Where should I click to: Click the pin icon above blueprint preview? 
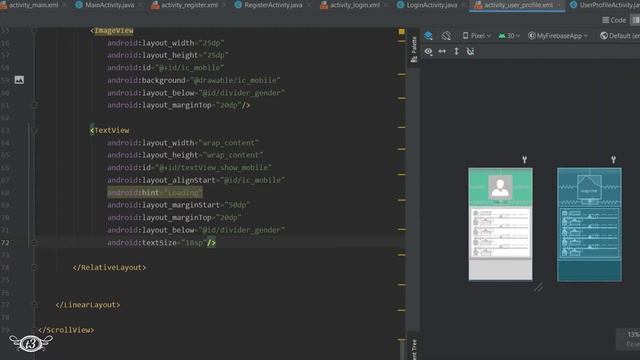point(613,160)
